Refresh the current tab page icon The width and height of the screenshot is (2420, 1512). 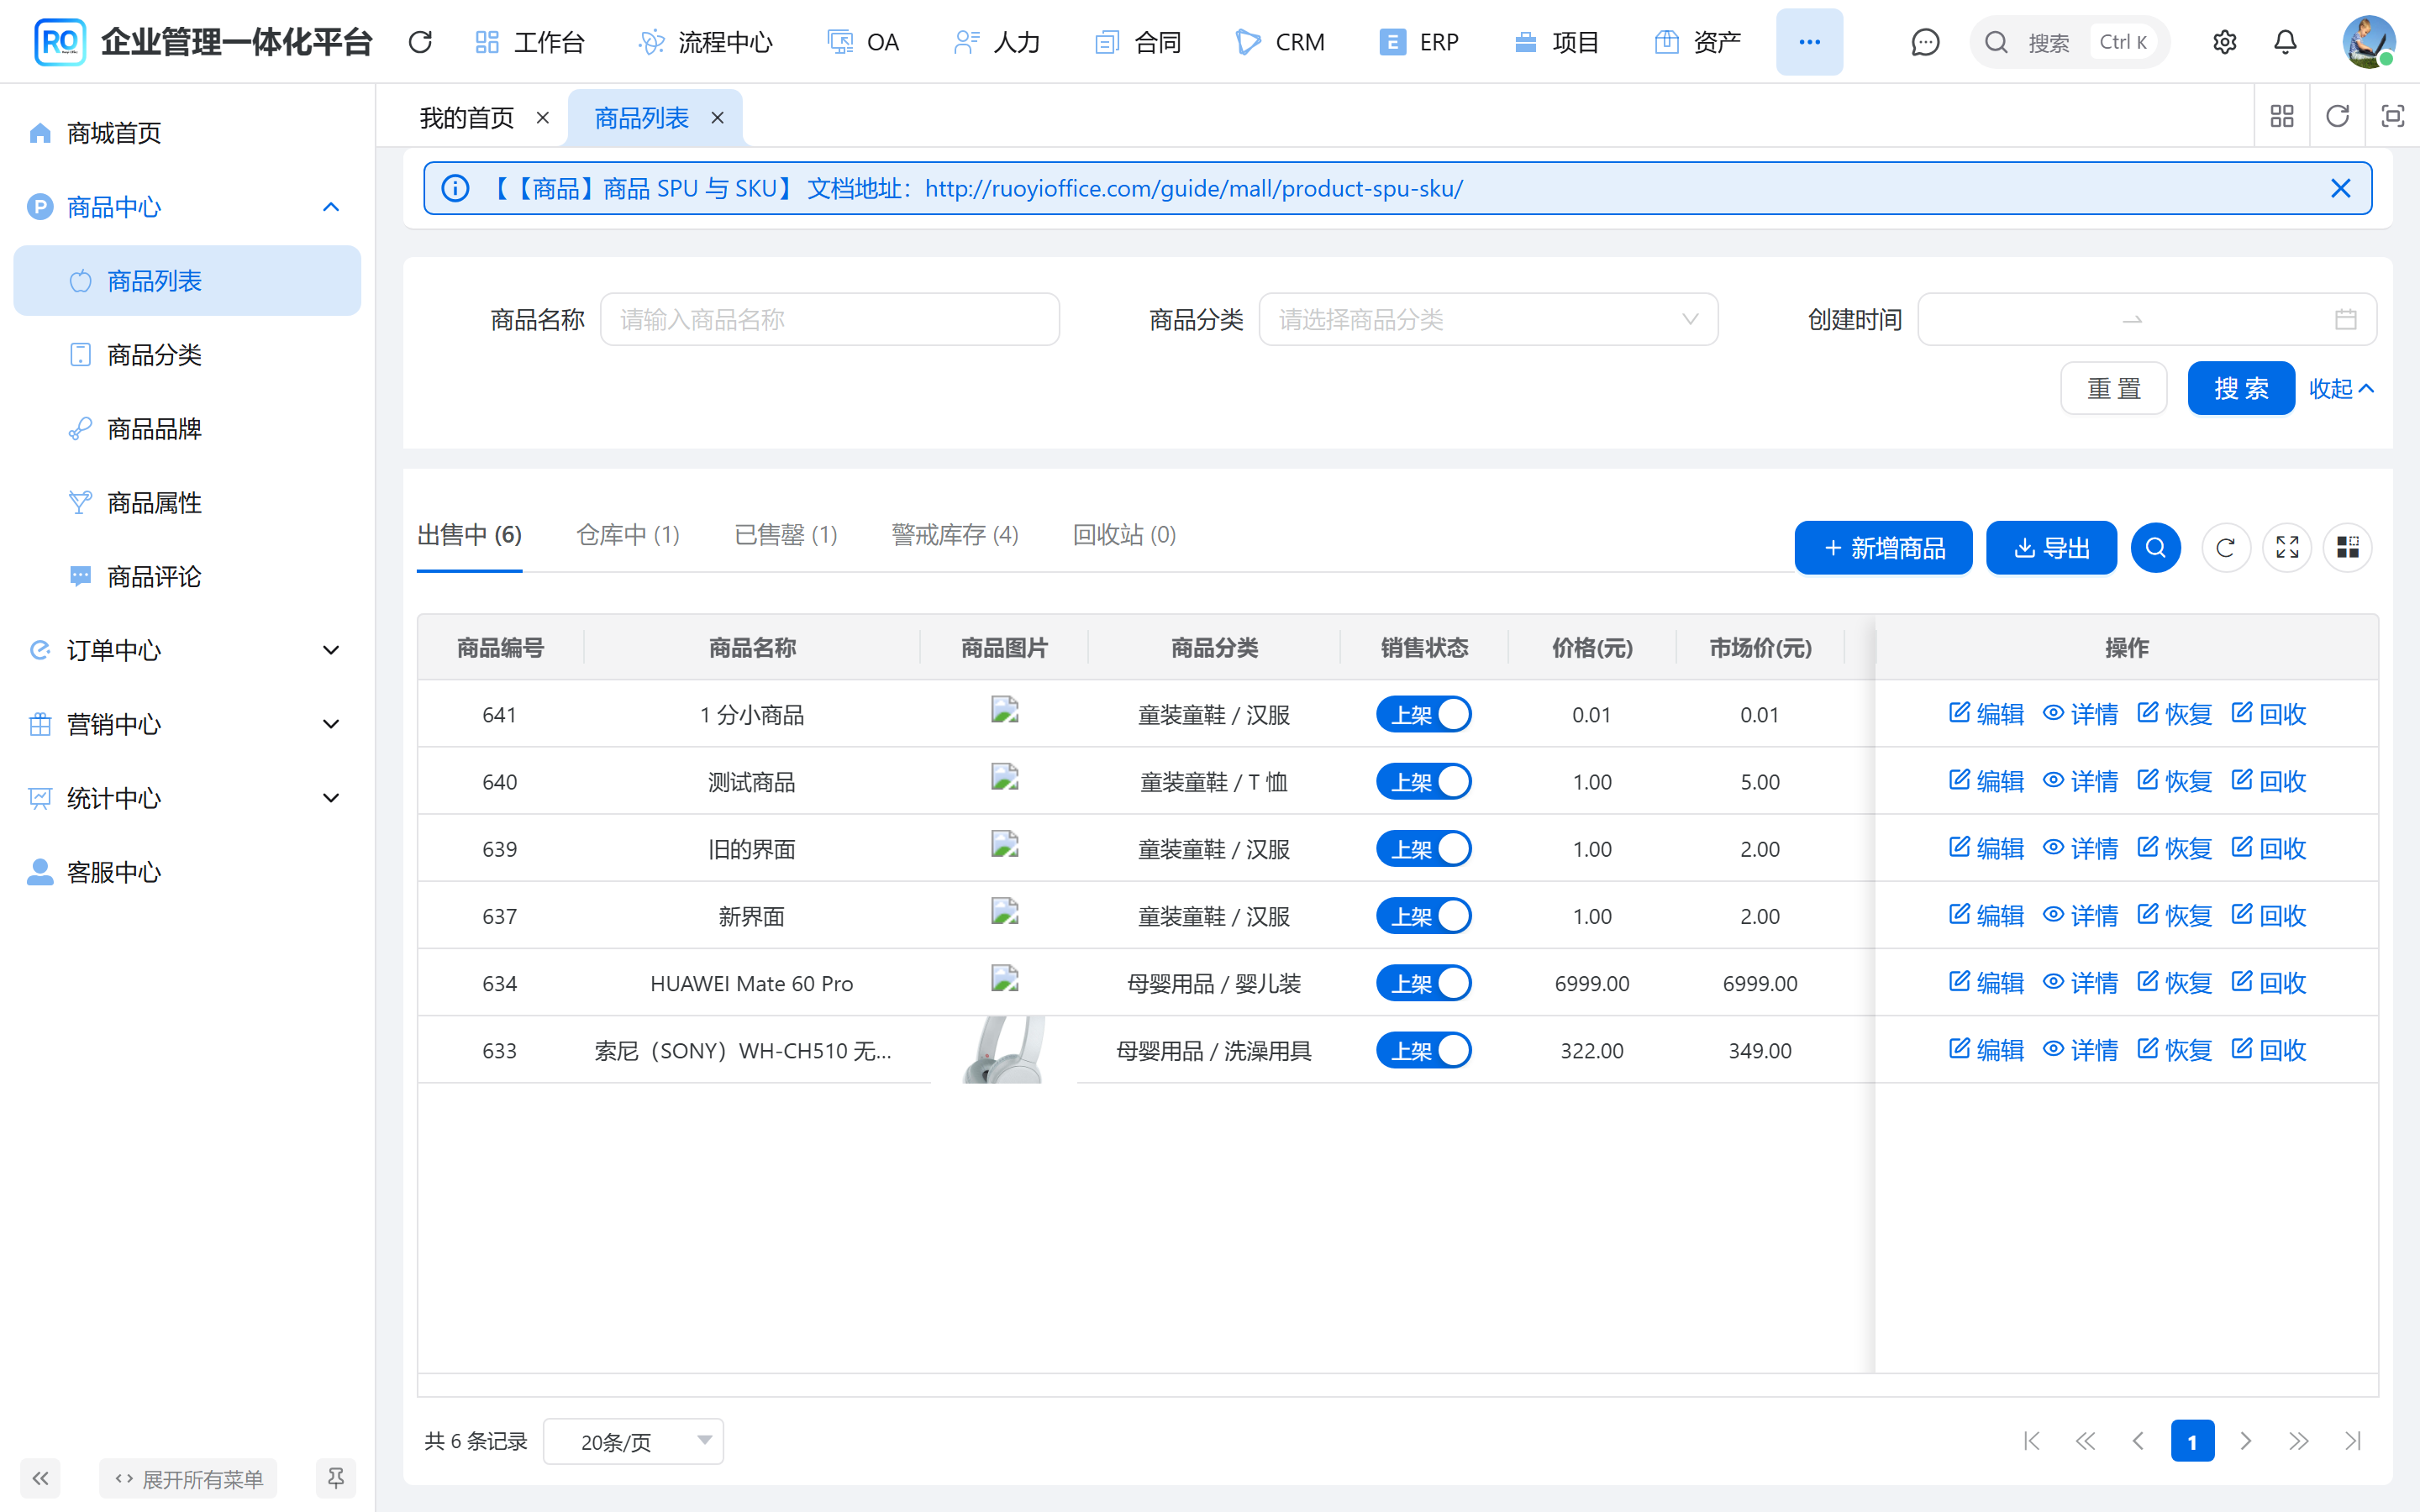coord(2337,116)
